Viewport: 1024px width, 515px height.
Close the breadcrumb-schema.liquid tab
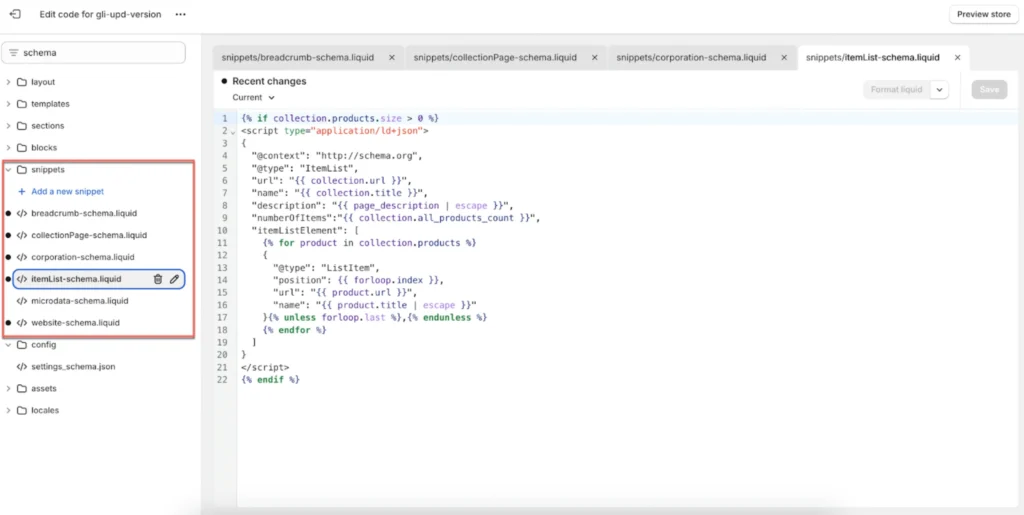pyautogui.click(x=392, y=57)
